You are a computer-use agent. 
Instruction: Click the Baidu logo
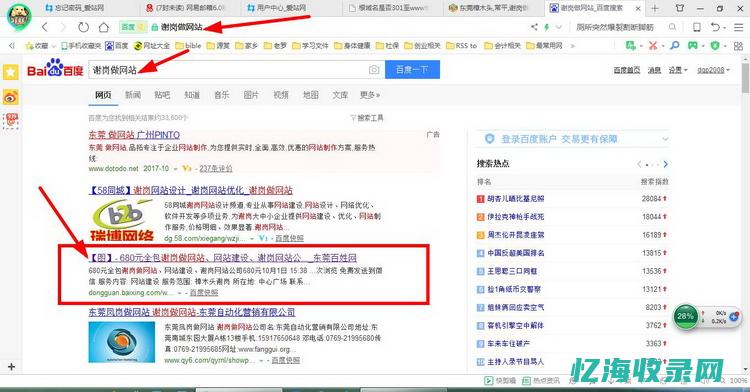click(55, 68)
